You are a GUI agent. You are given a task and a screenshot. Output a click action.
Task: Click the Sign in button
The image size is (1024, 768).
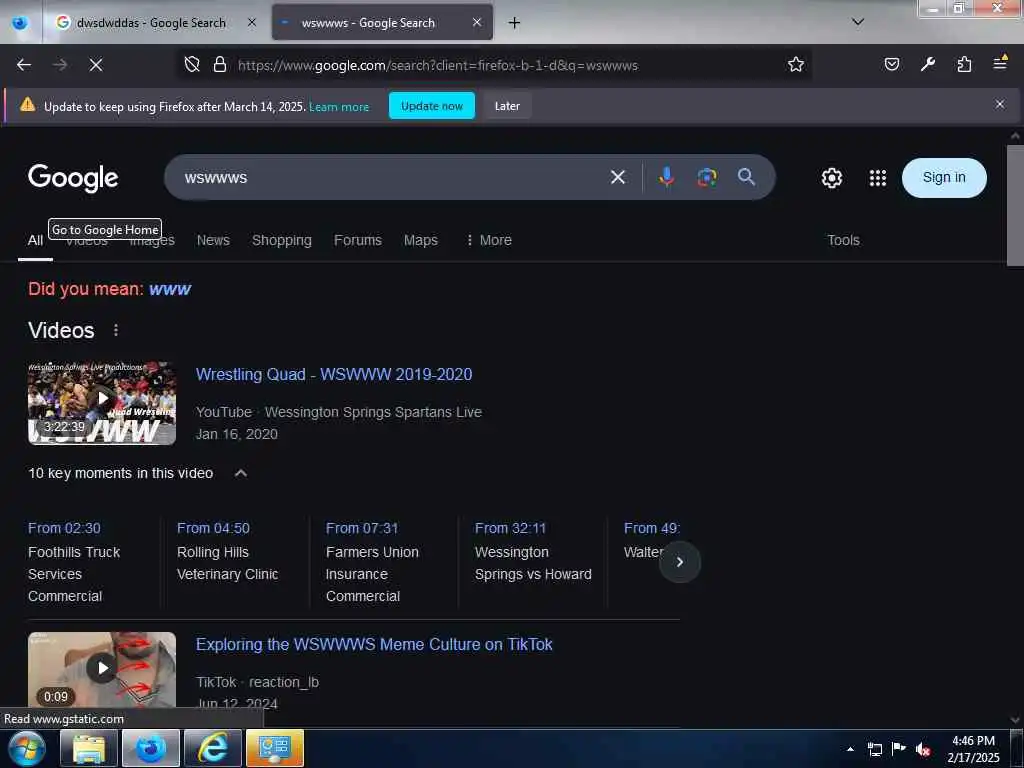tap(944, 178)
